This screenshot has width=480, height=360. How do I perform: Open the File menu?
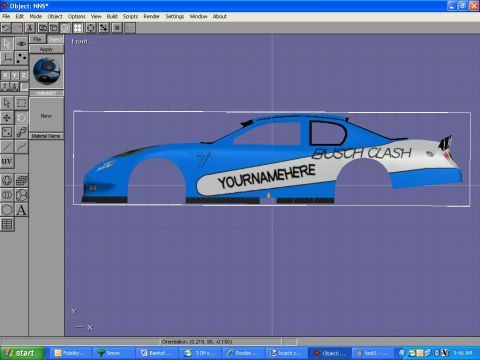point(6,16)
